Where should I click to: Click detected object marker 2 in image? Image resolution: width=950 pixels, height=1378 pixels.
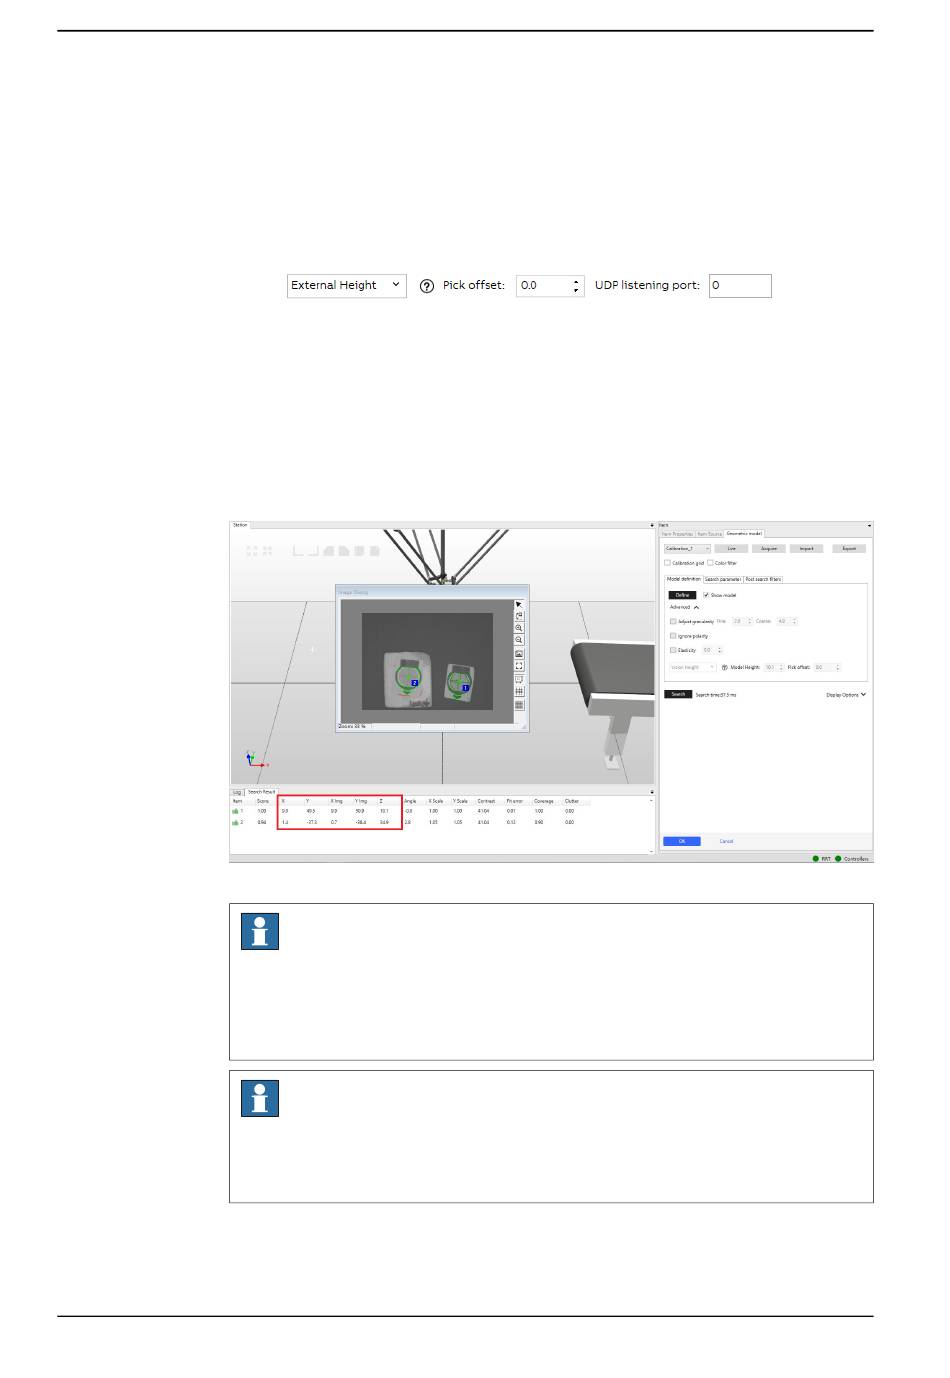414,682
